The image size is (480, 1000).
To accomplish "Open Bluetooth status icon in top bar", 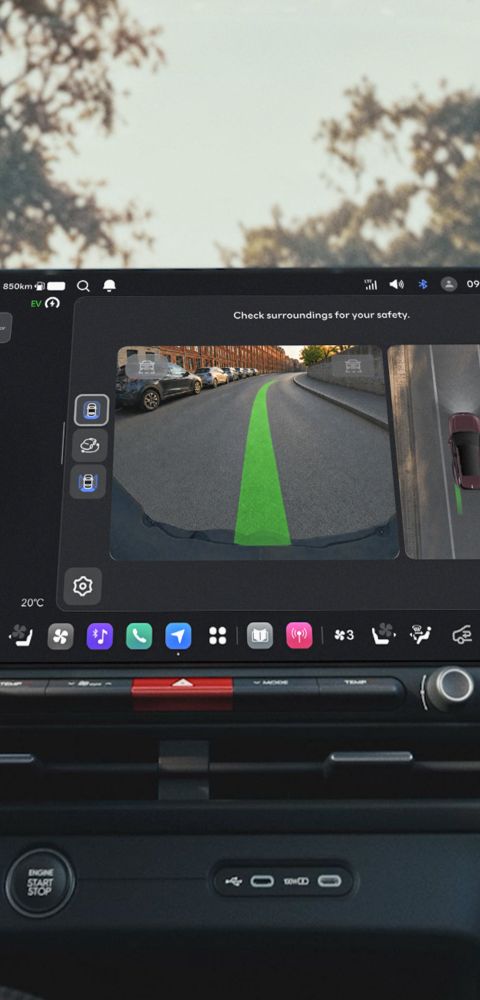I will 423,284.
